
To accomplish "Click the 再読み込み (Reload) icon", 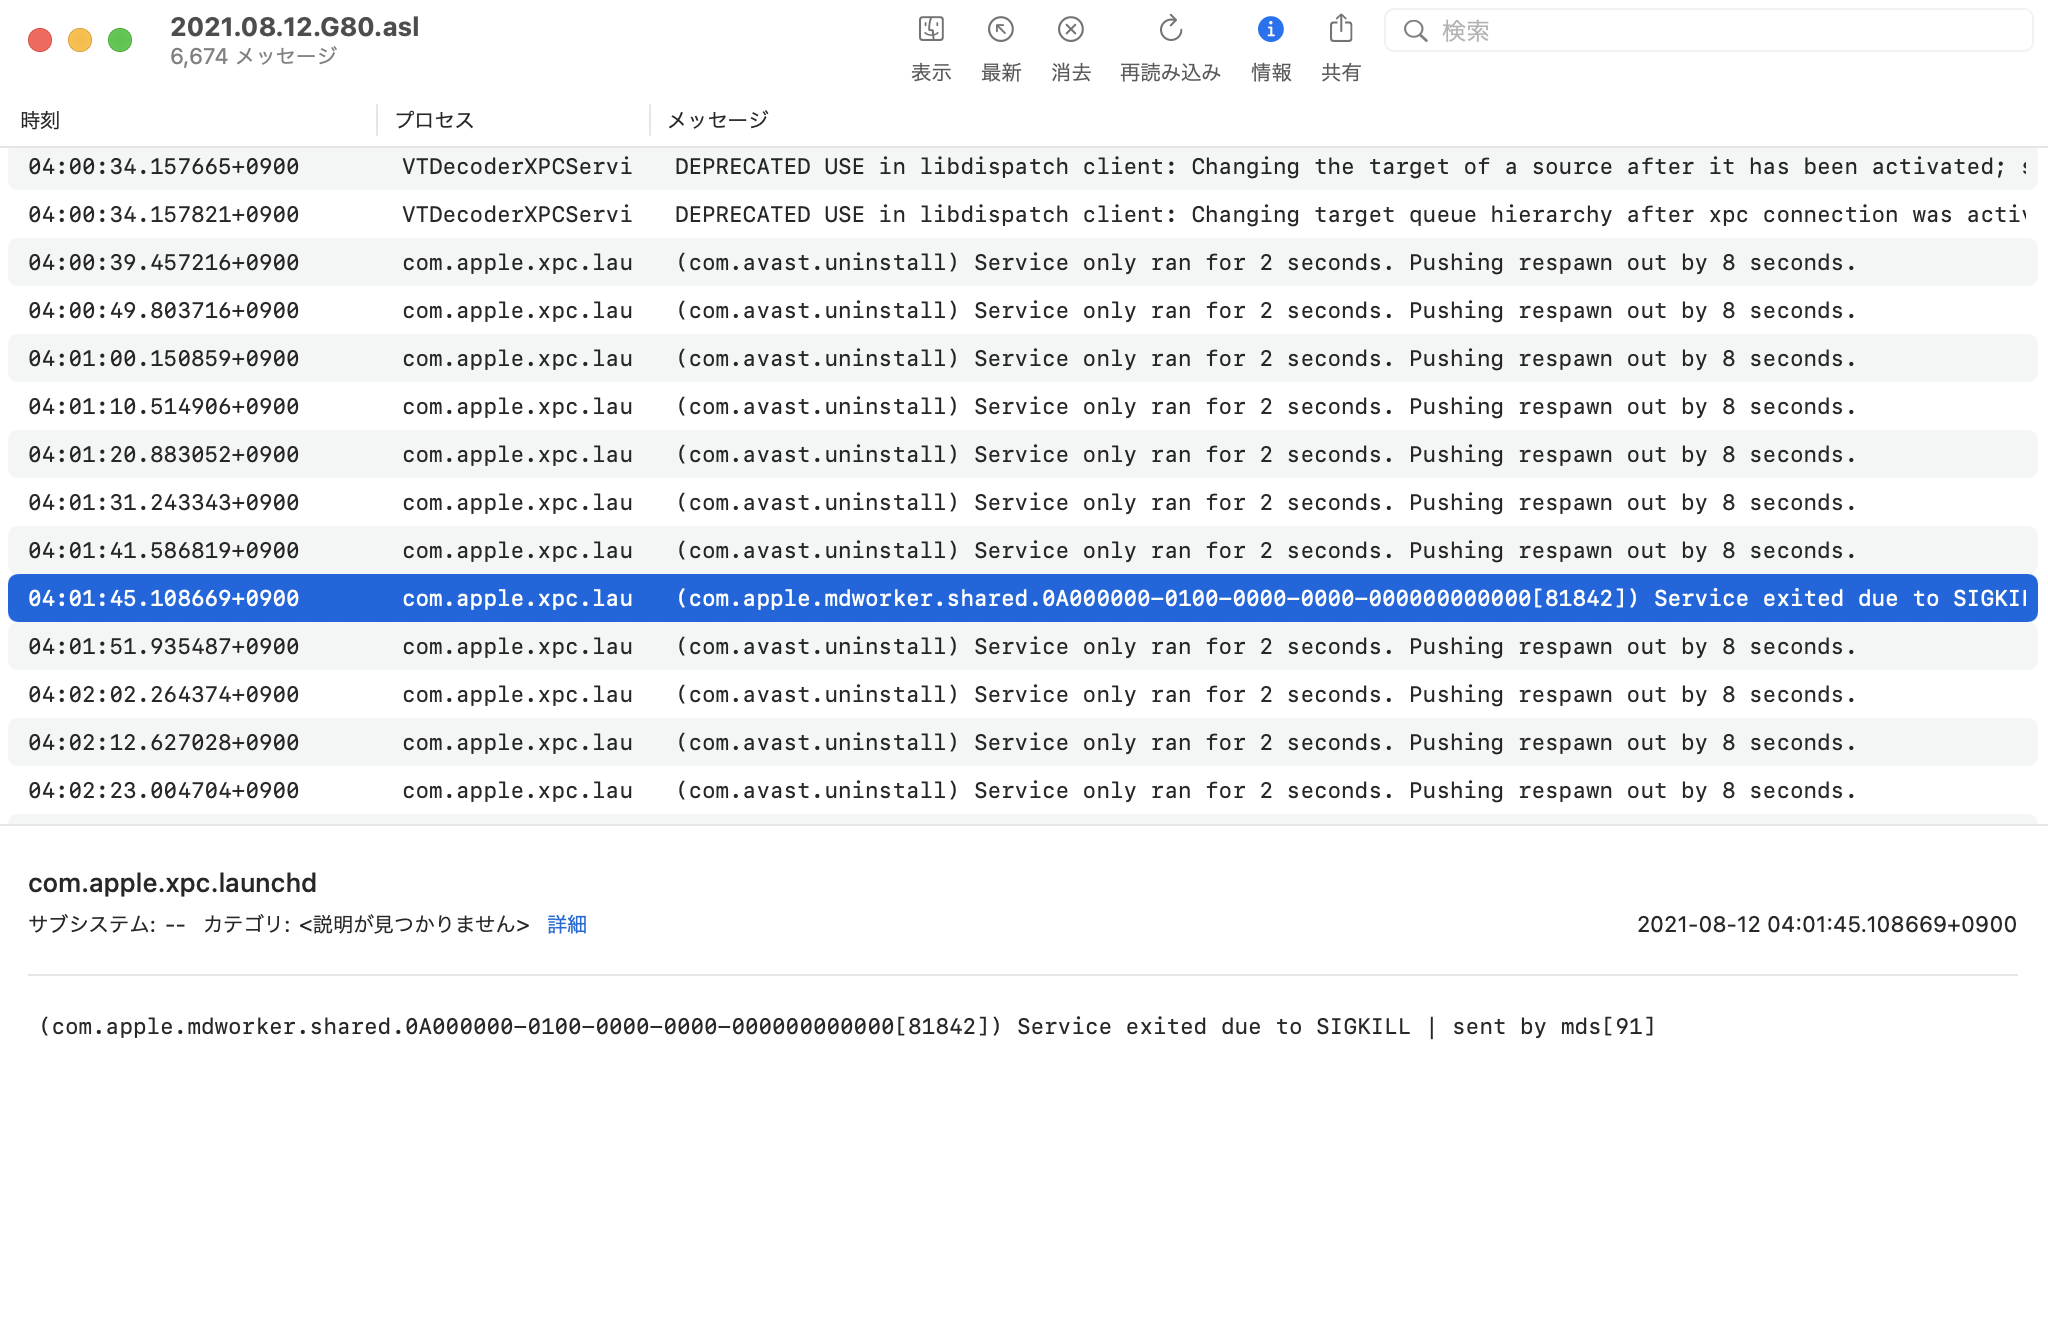I will tap(1170, 30).
